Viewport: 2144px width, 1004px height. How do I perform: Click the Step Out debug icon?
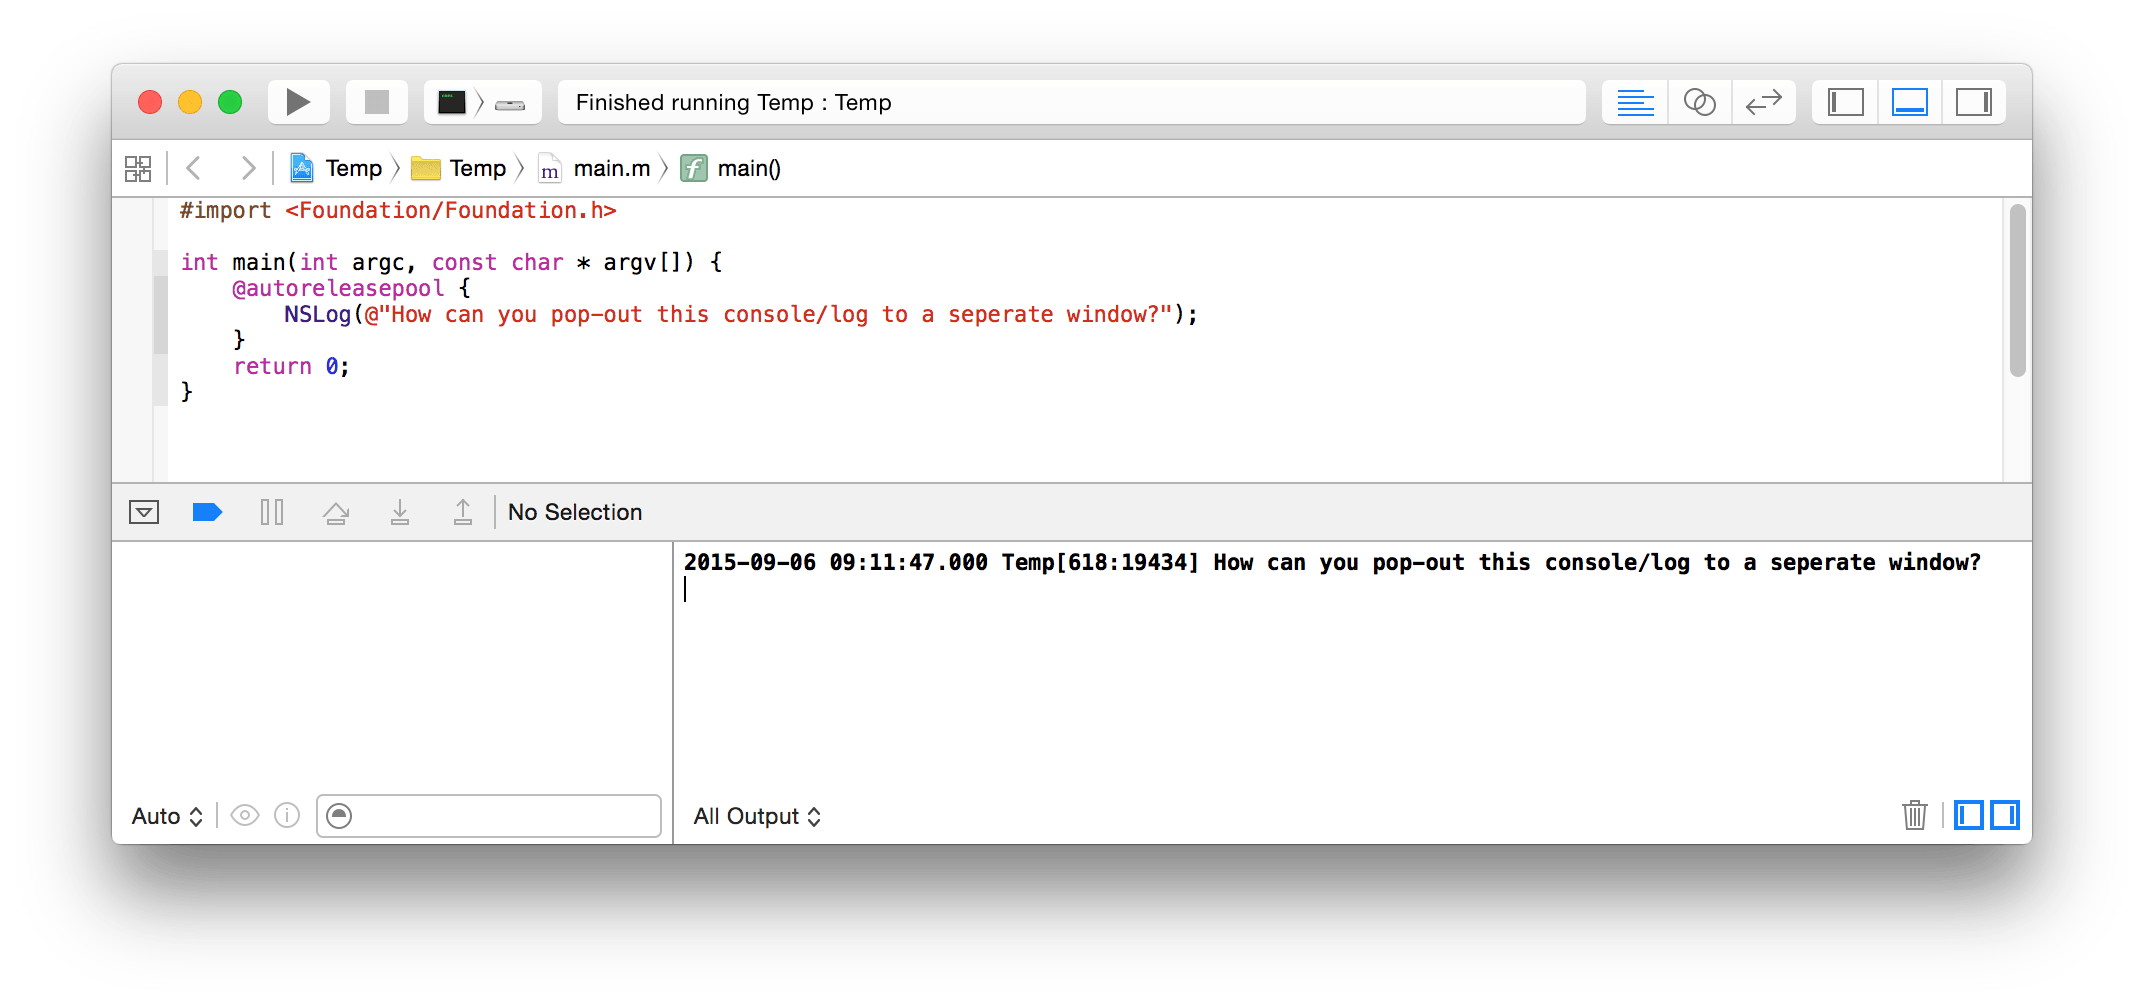(463, 512)
